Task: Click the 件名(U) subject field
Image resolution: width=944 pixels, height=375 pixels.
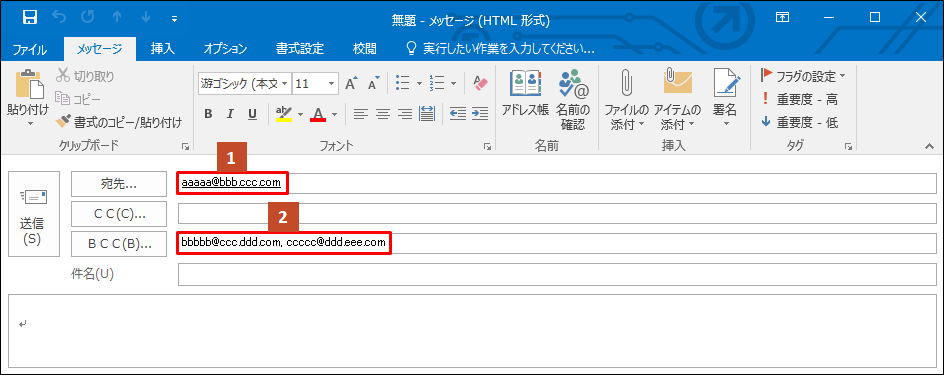Action: pos(557,274)
